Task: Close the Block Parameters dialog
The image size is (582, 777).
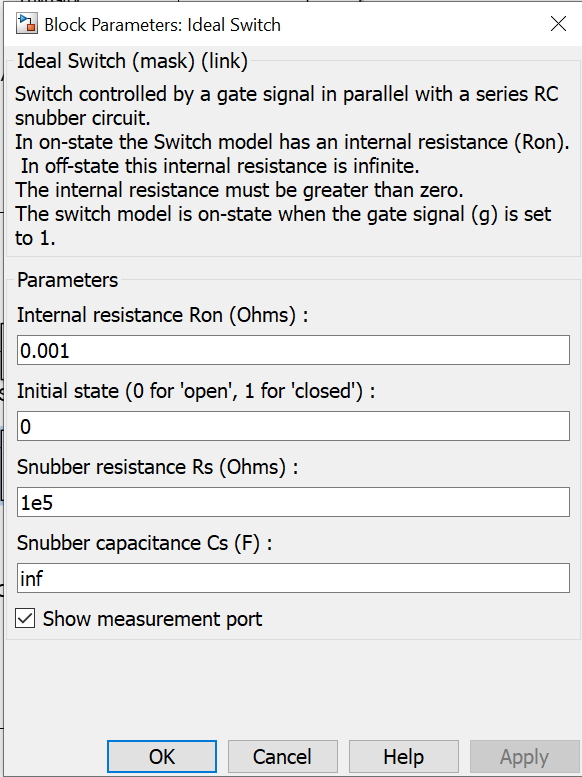Action: point(558,23)
